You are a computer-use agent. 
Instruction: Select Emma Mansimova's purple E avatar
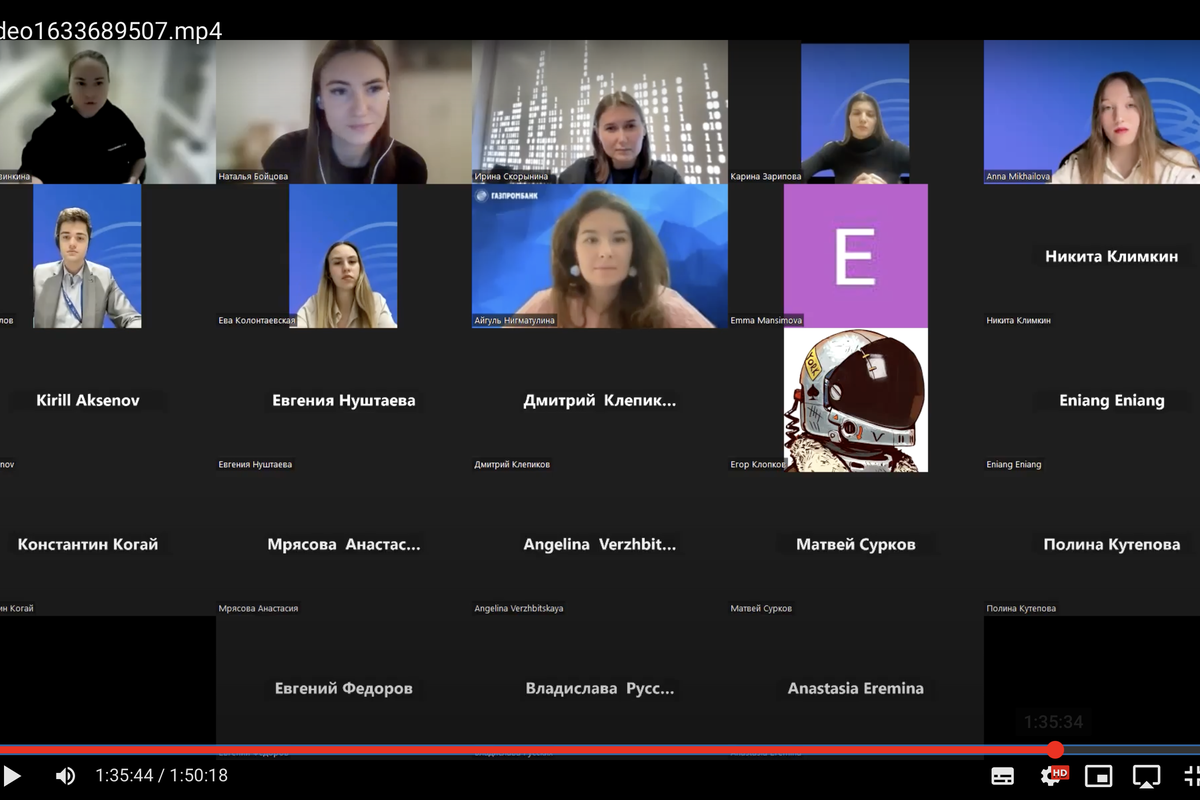tap(855, 256)
